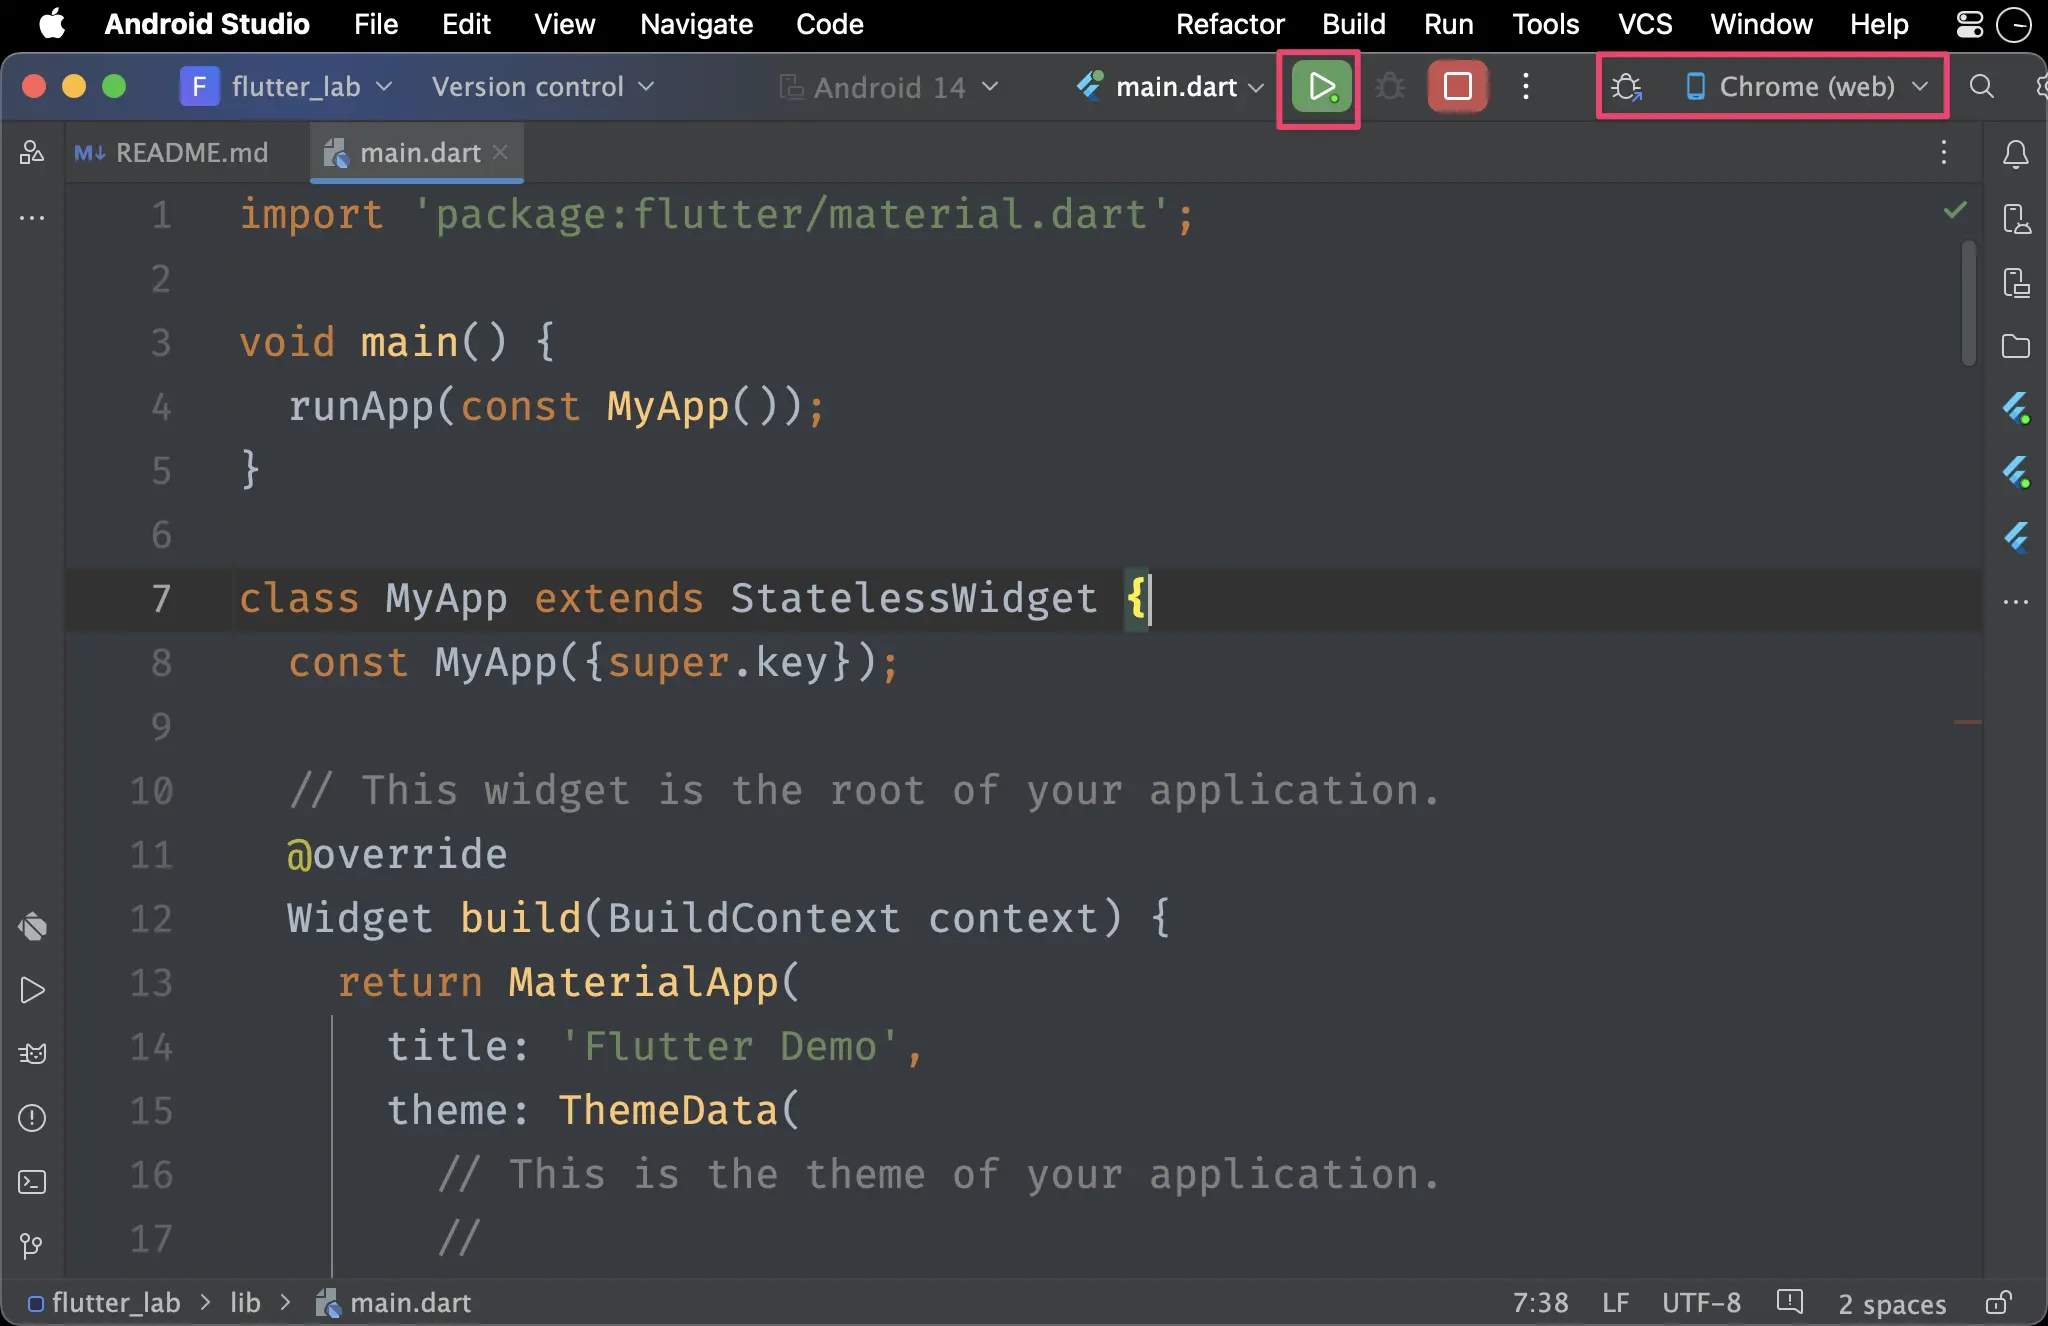Open the Git version control tool window

[32, 1246]
